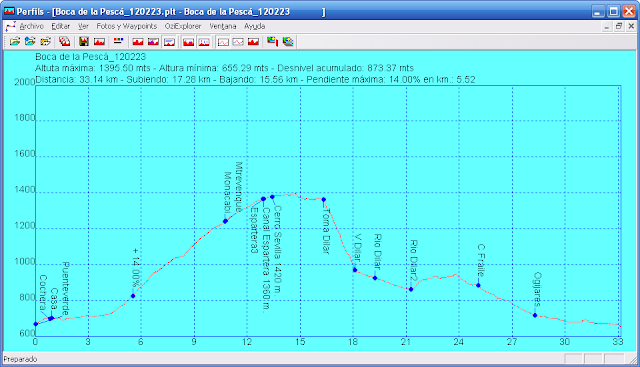Click the Cochera waypoint dot at profile start
Screen dimensions: 640x367
click(x=36, y=324)
